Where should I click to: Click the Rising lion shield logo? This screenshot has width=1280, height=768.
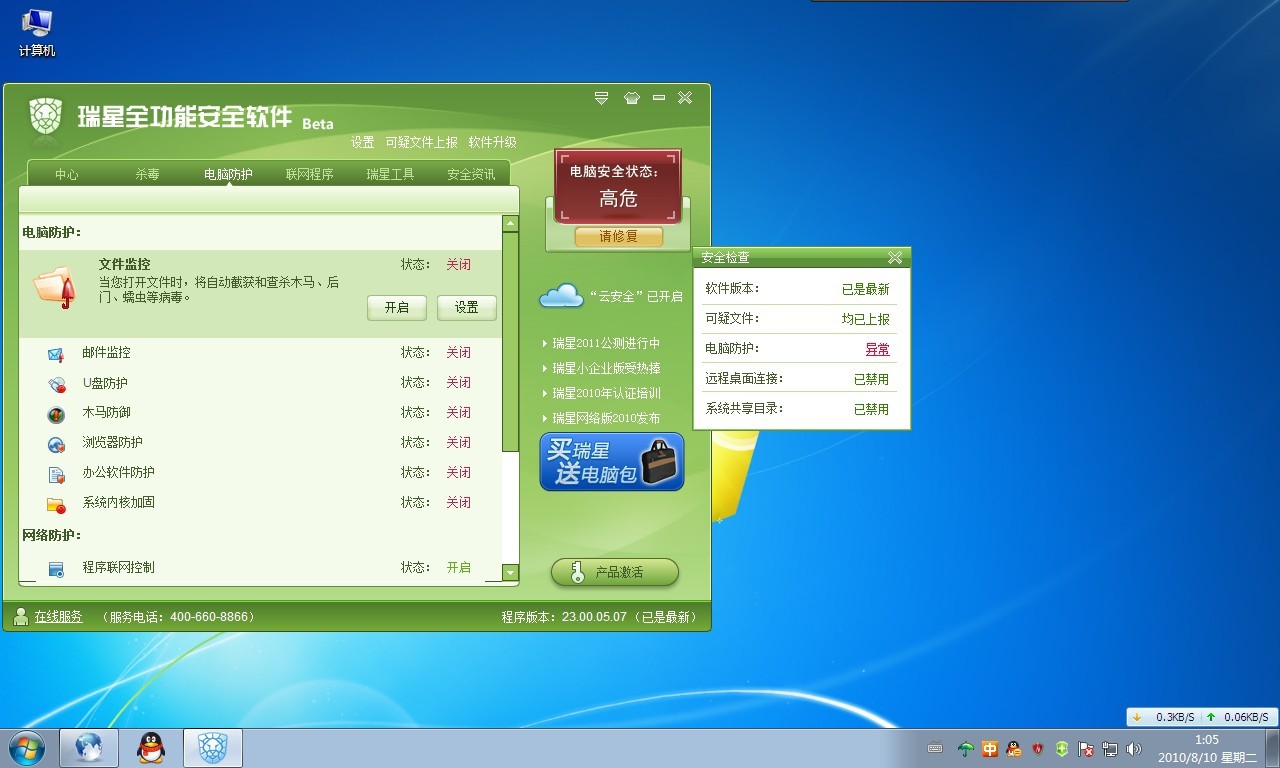coord(45,116)
